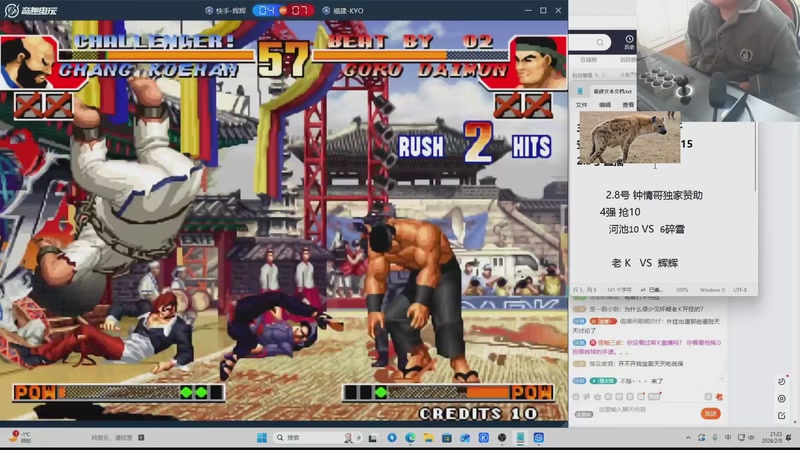Click the pop-out edit icon in sidebar
This screenshot has width=800, height=450.
coord(782,416)
